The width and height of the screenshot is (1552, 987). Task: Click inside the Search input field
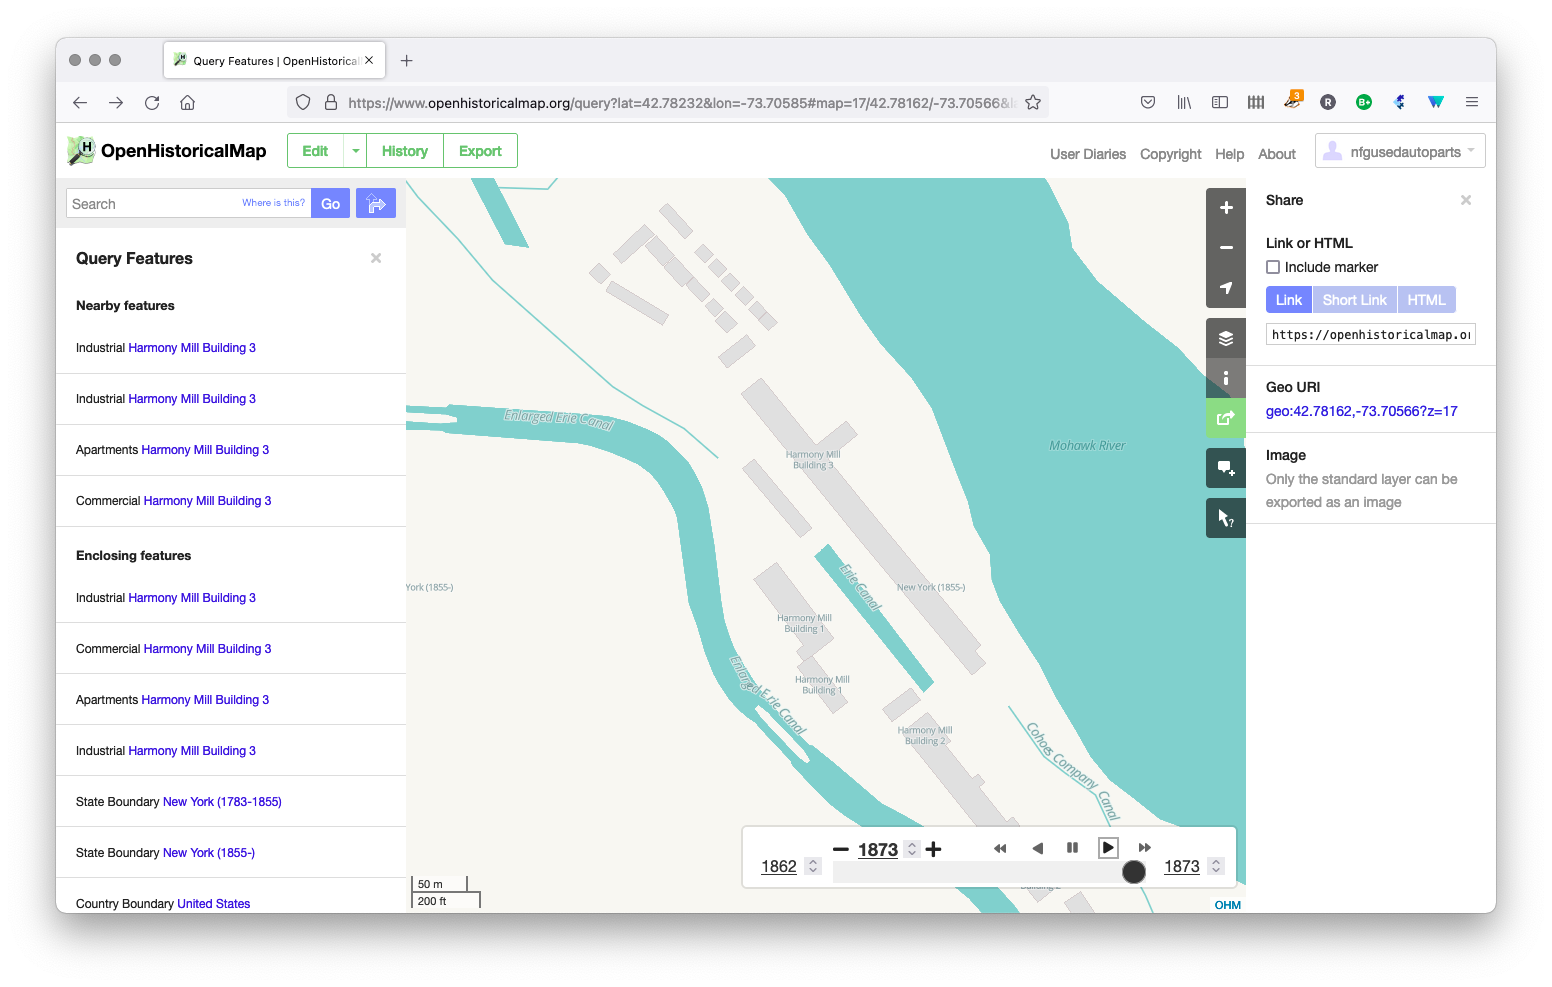click(x=150, y=203)
